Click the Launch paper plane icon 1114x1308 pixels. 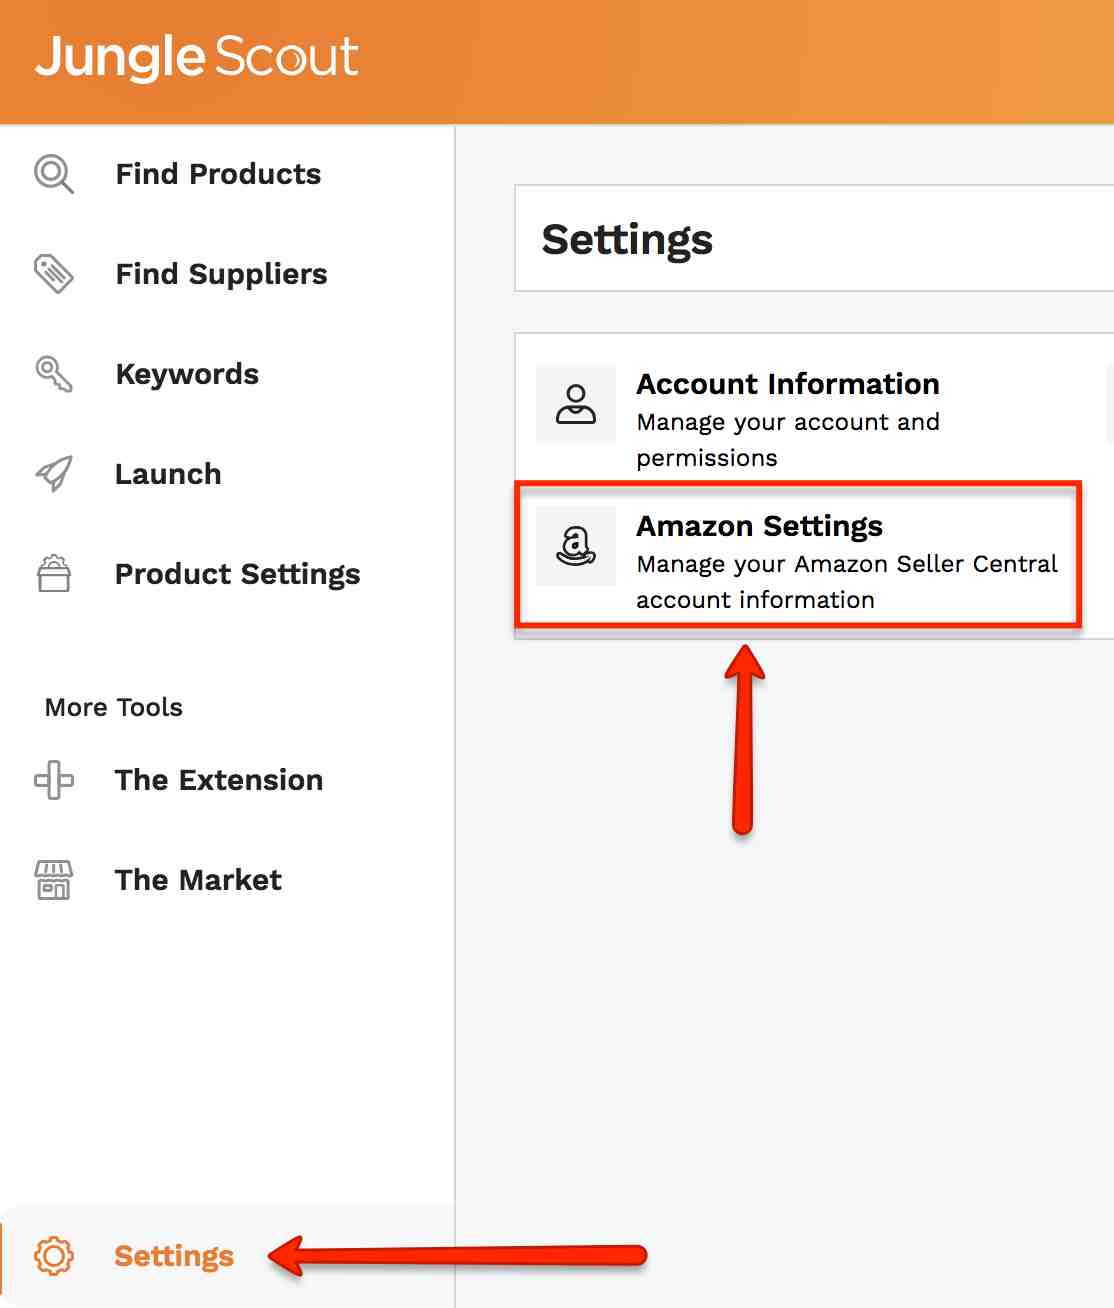pos(54,474)
